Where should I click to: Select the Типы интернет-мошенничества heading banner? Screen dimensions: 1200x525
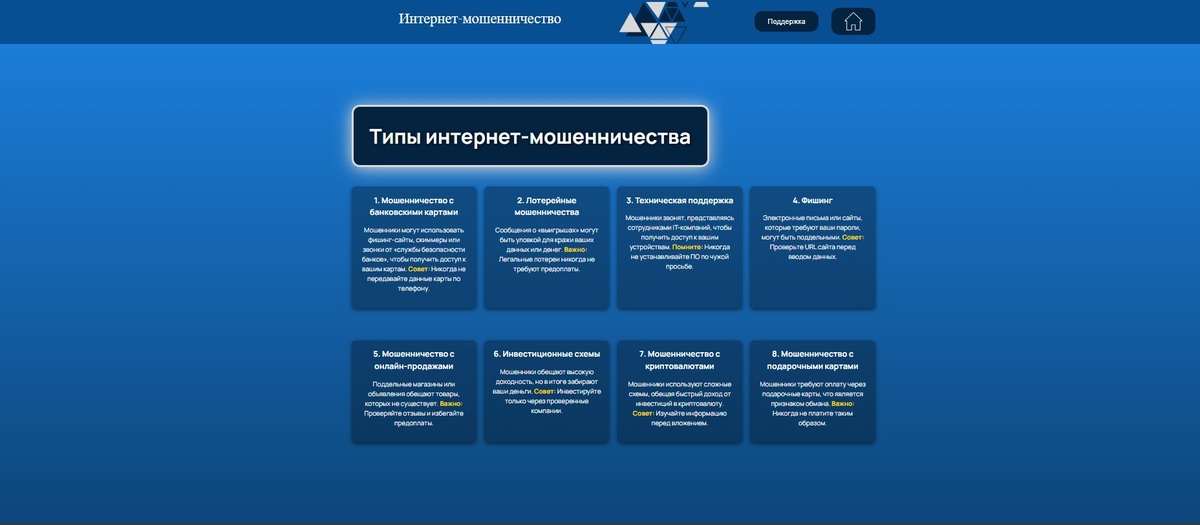[530, 136]
